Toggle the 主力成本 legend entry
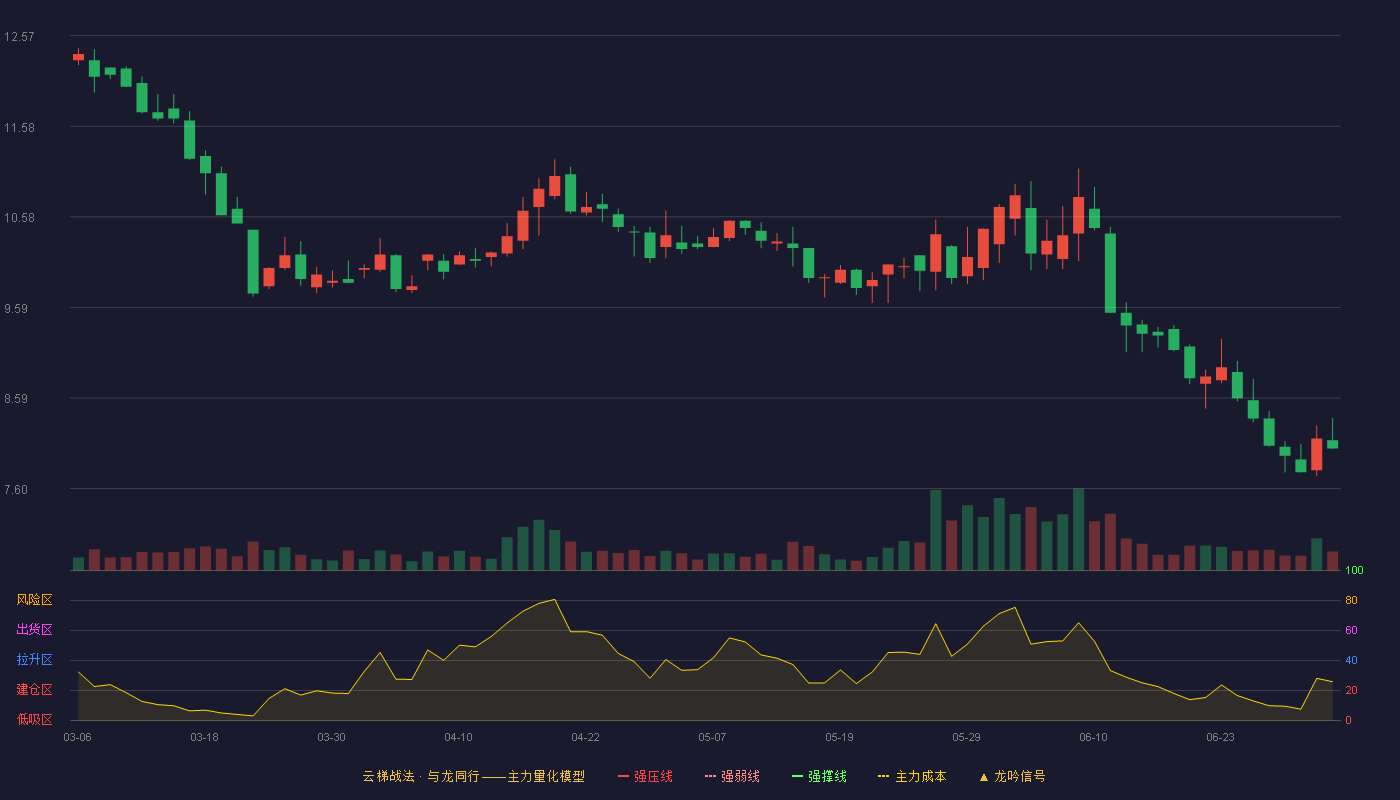Viewport: 1400px width, 800px height. (x=912, y=776)
